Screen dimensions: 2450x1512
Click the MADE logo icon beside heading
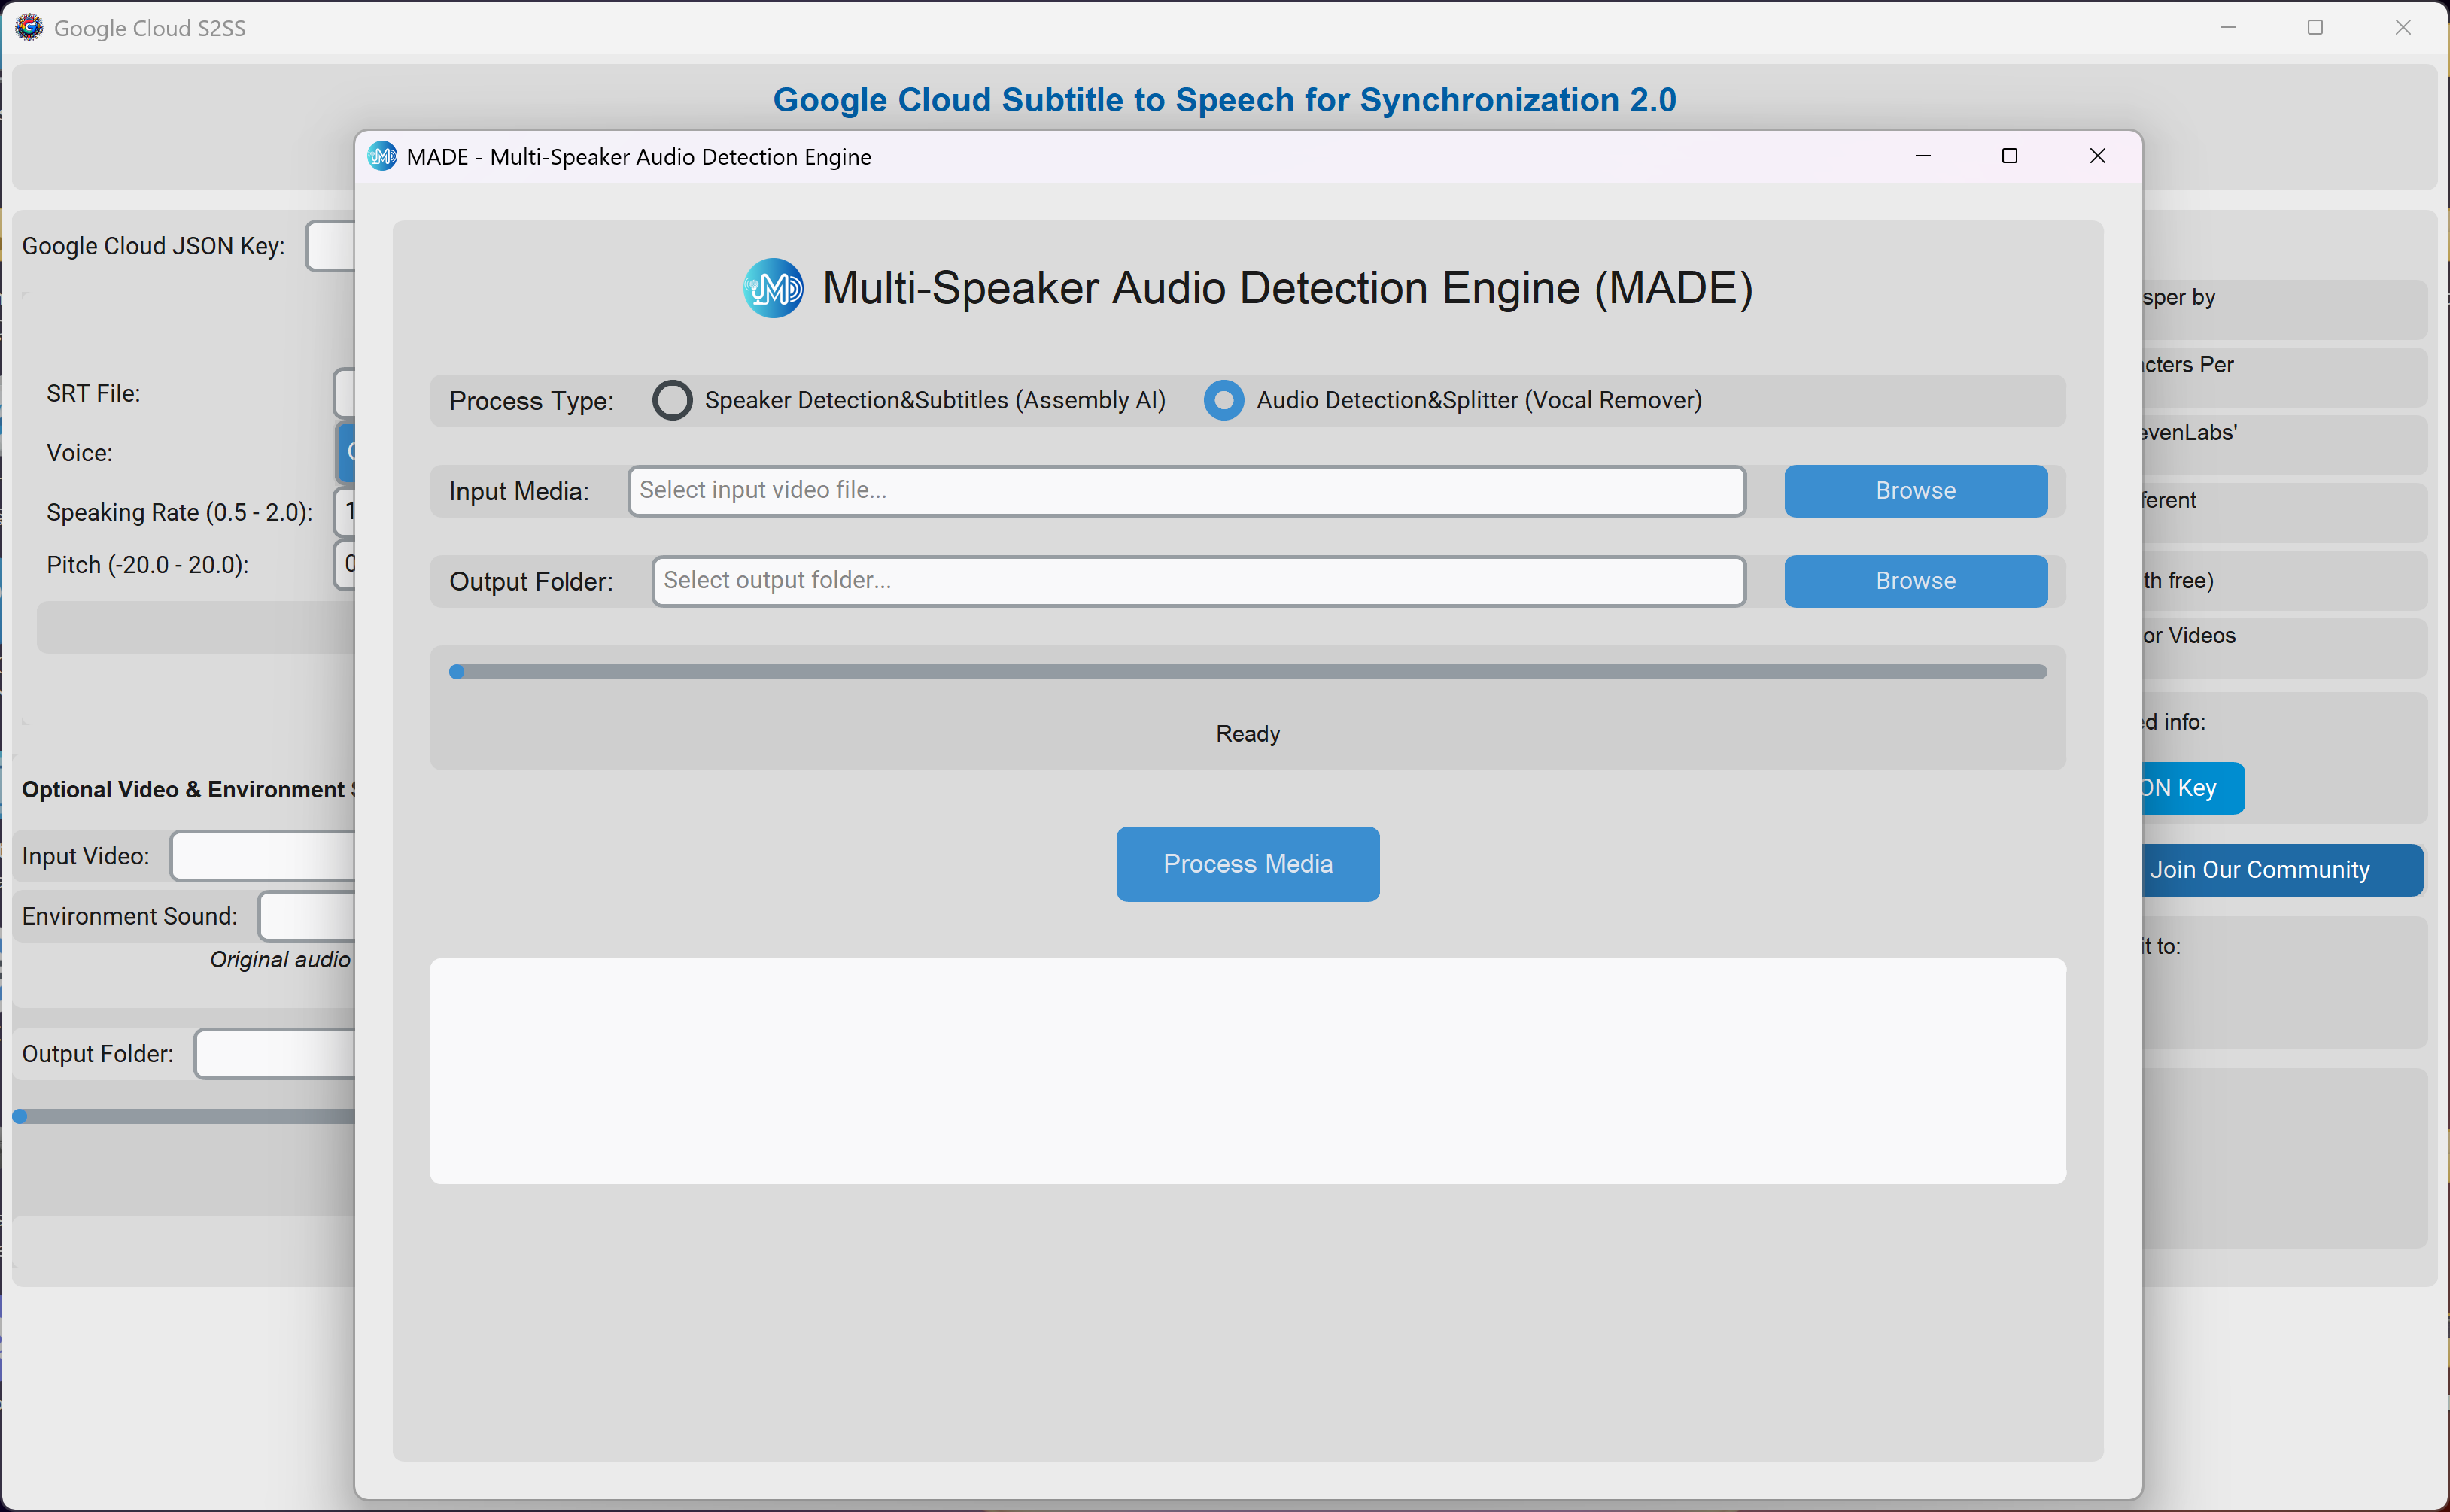pos(773,289)
